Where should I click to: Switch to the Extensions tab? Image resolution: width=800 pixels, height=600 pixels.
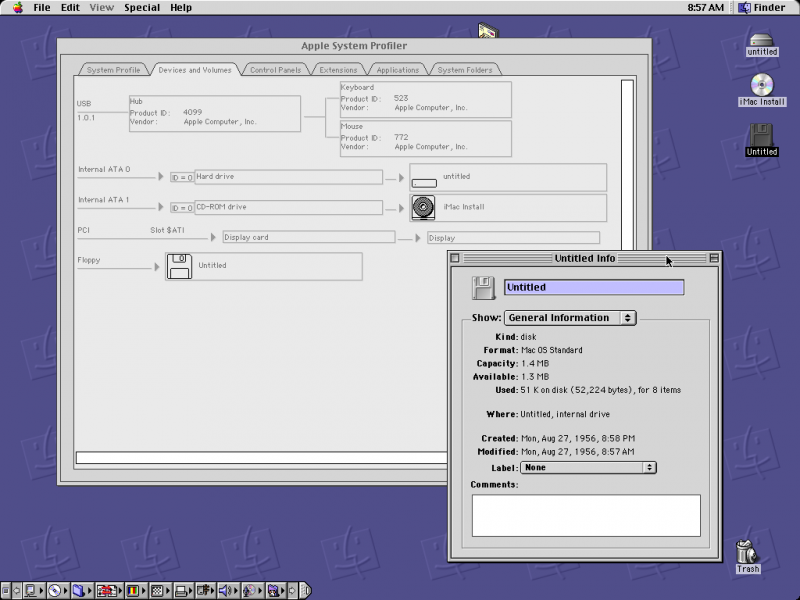(338, 70)
